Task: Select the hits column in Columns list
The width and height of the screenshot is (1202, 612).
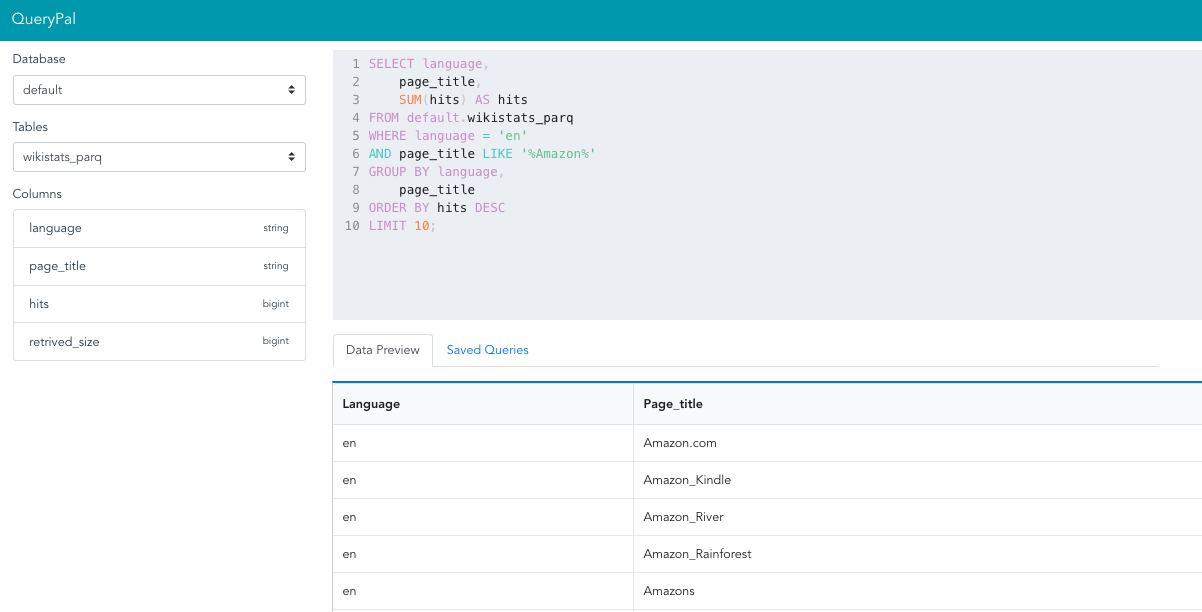Action: (x=159, y=304)
